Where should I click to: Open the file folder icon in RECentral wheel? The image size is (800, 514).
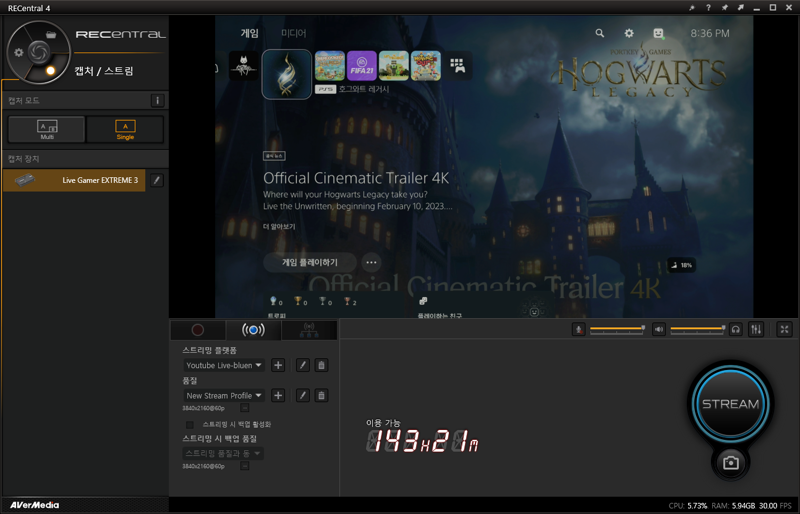[x=51, y=35]
